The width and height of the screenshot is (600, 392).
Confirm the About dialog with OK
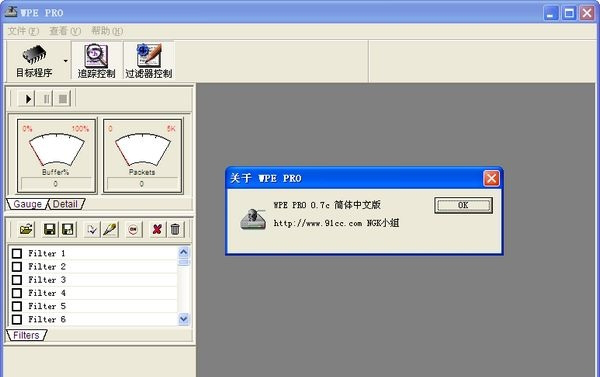pyautogui.click(x=463, y=205)
